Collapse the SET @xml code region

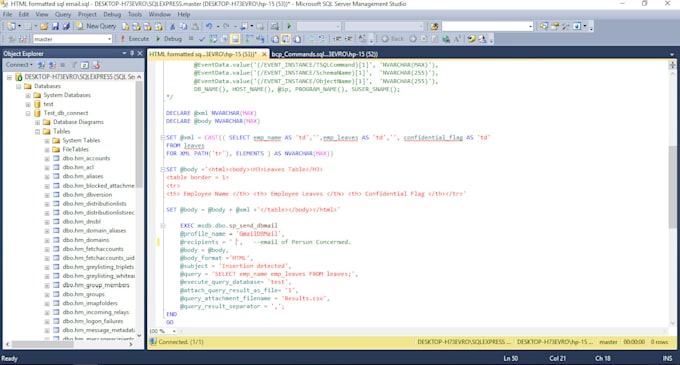coord(163,137)
